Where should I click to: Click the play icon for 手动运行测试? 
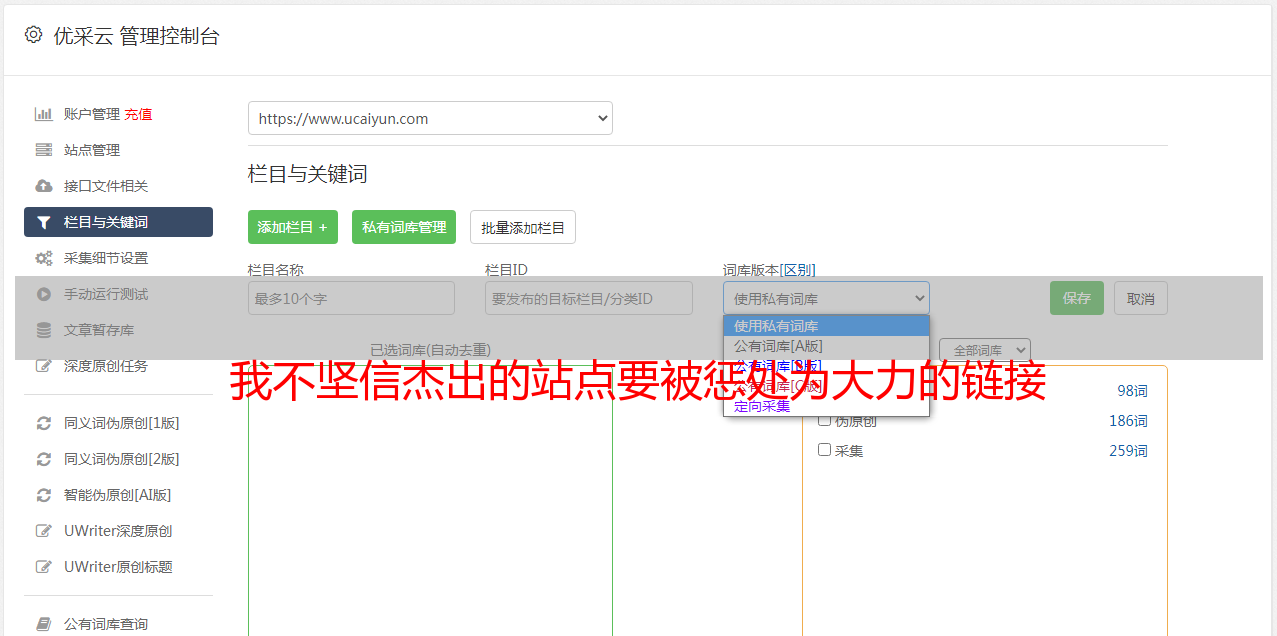(x=44, y=294)
